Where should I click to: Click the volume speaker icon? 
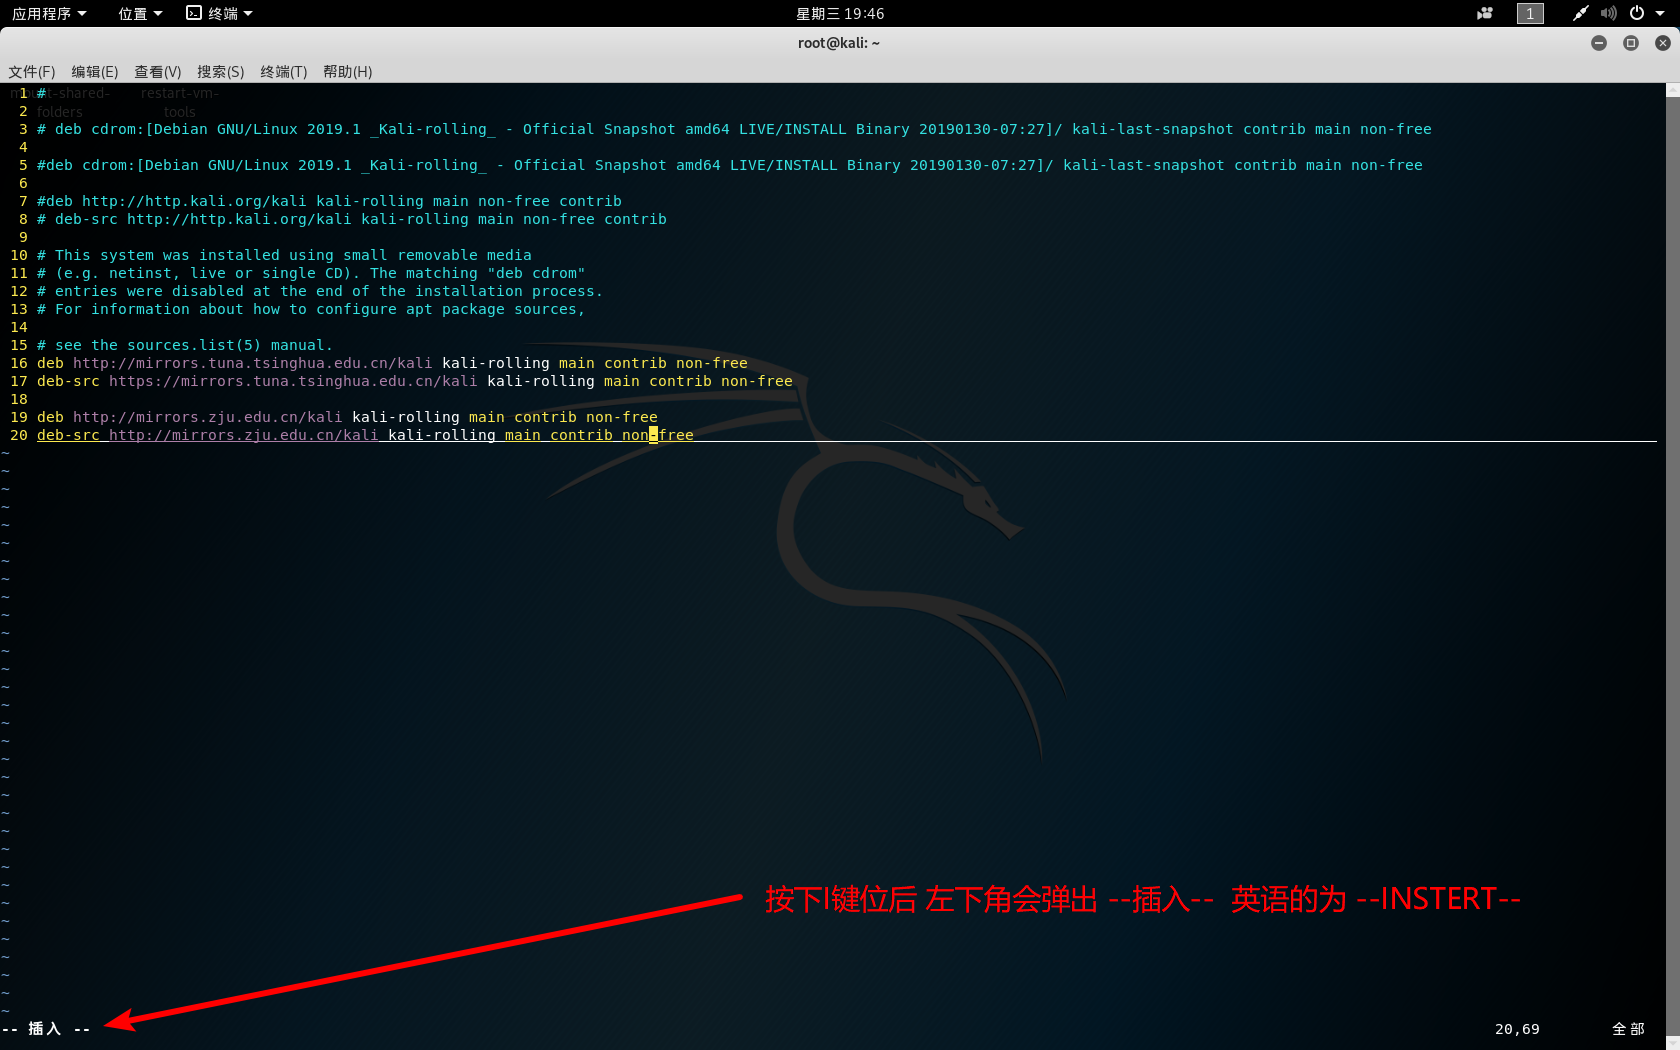1608,13
